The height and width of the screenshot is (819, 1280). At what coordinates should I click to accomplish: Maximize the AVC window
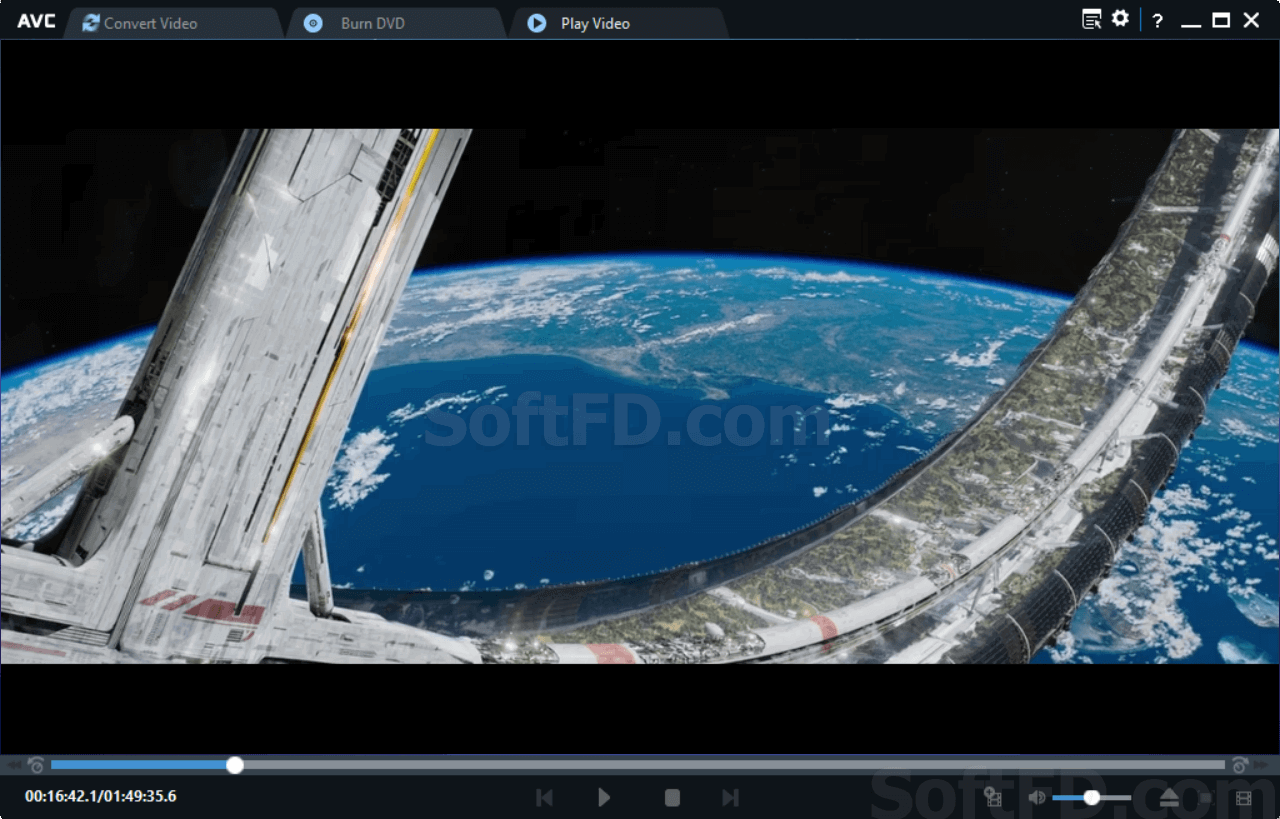point(1221,20)
